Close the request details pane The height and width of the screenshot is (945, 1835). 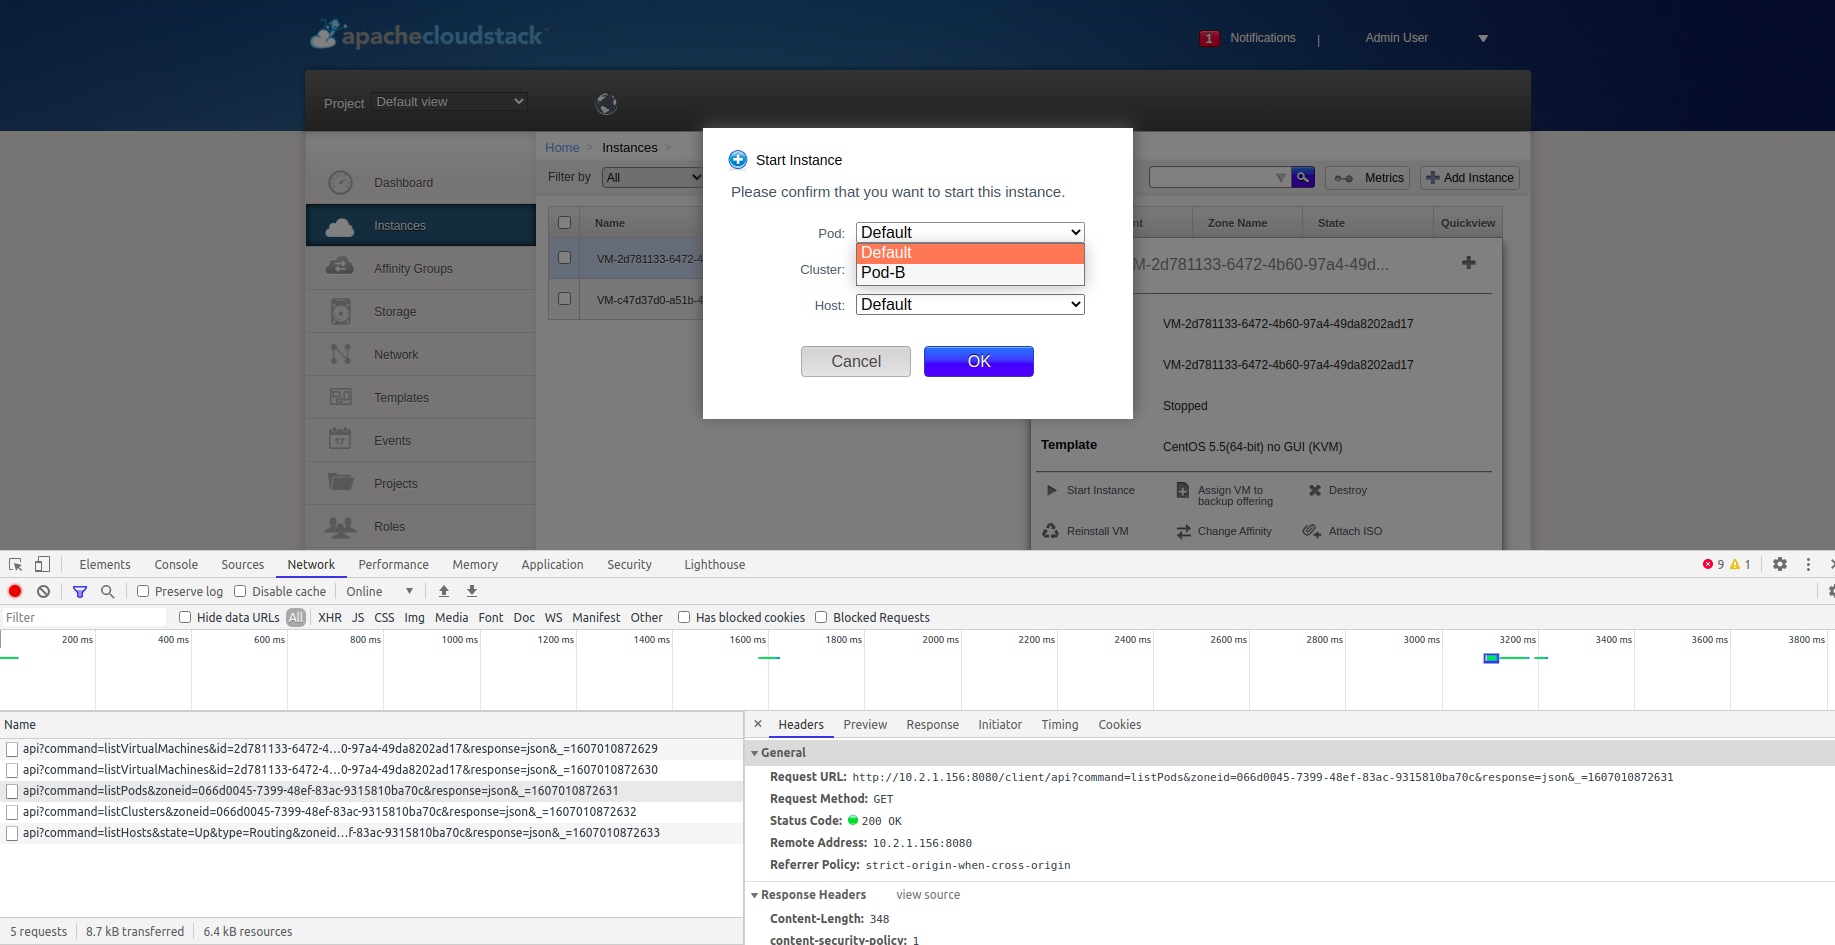(758, 724)
